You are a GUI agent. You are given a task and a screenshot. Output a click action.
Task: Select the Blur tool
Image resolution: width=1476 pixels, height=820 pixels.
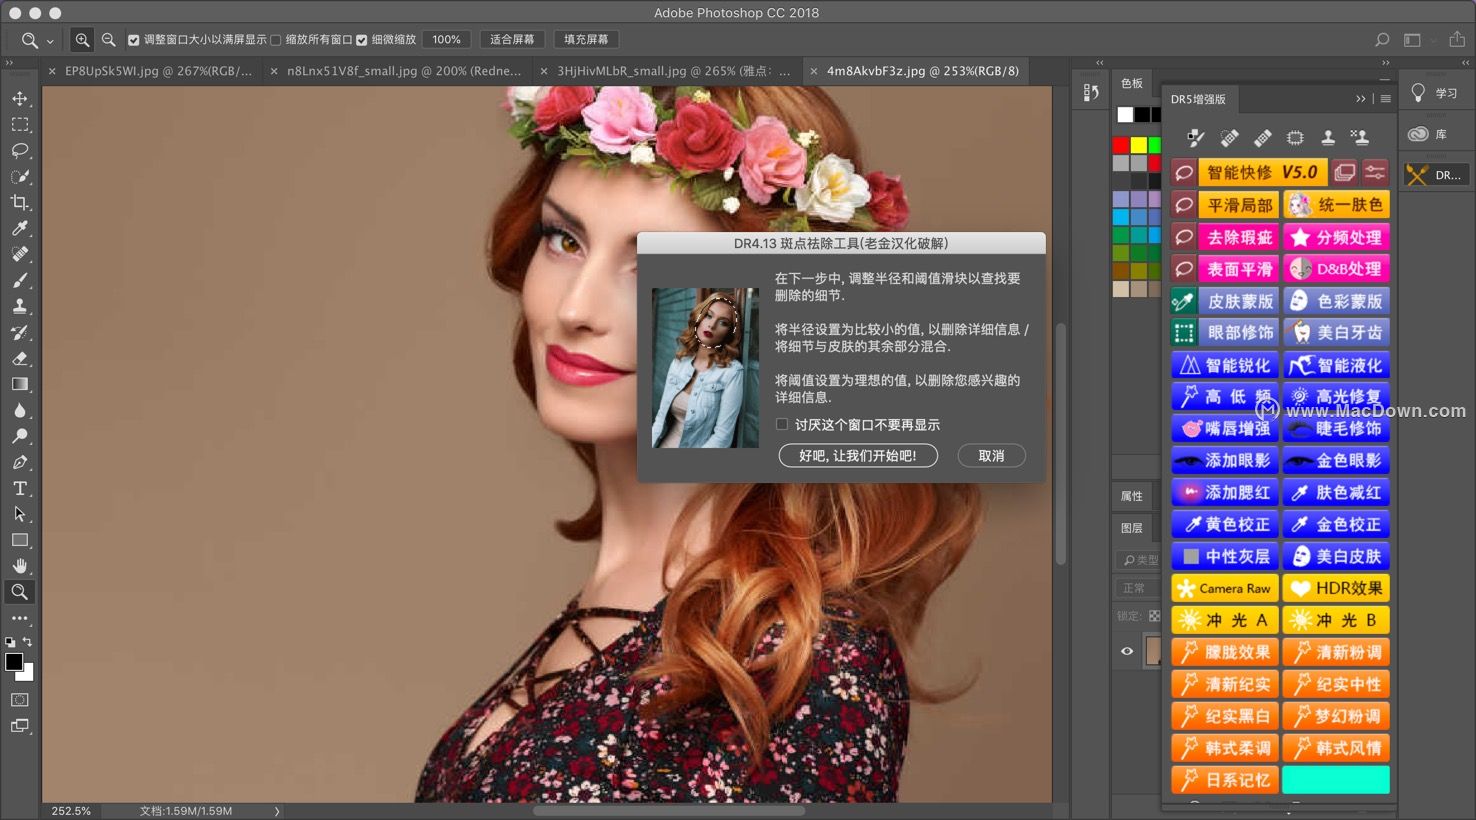[x=19, y=410]
